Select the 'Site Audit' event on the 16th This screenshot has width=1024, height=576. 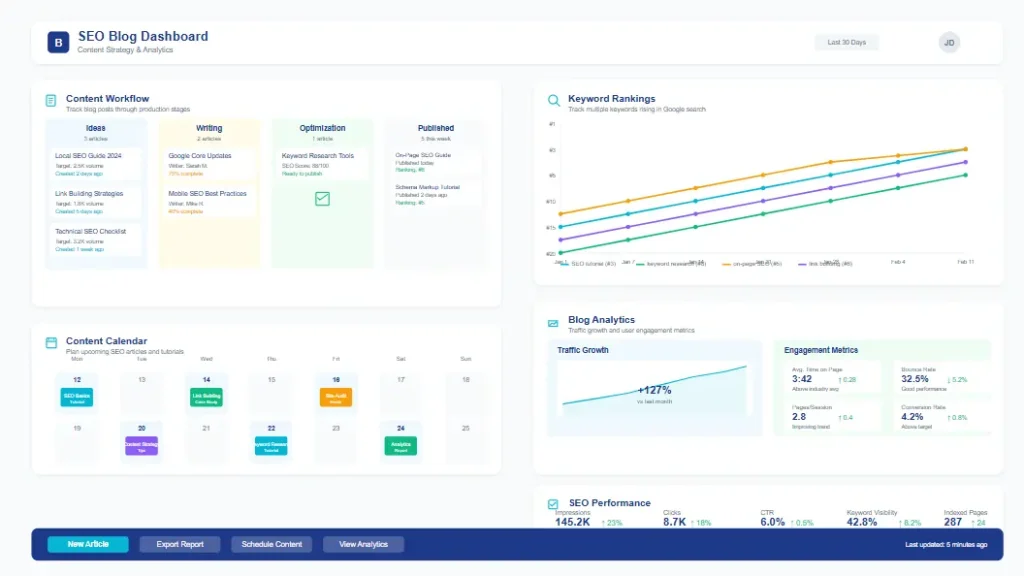[336, 396]
